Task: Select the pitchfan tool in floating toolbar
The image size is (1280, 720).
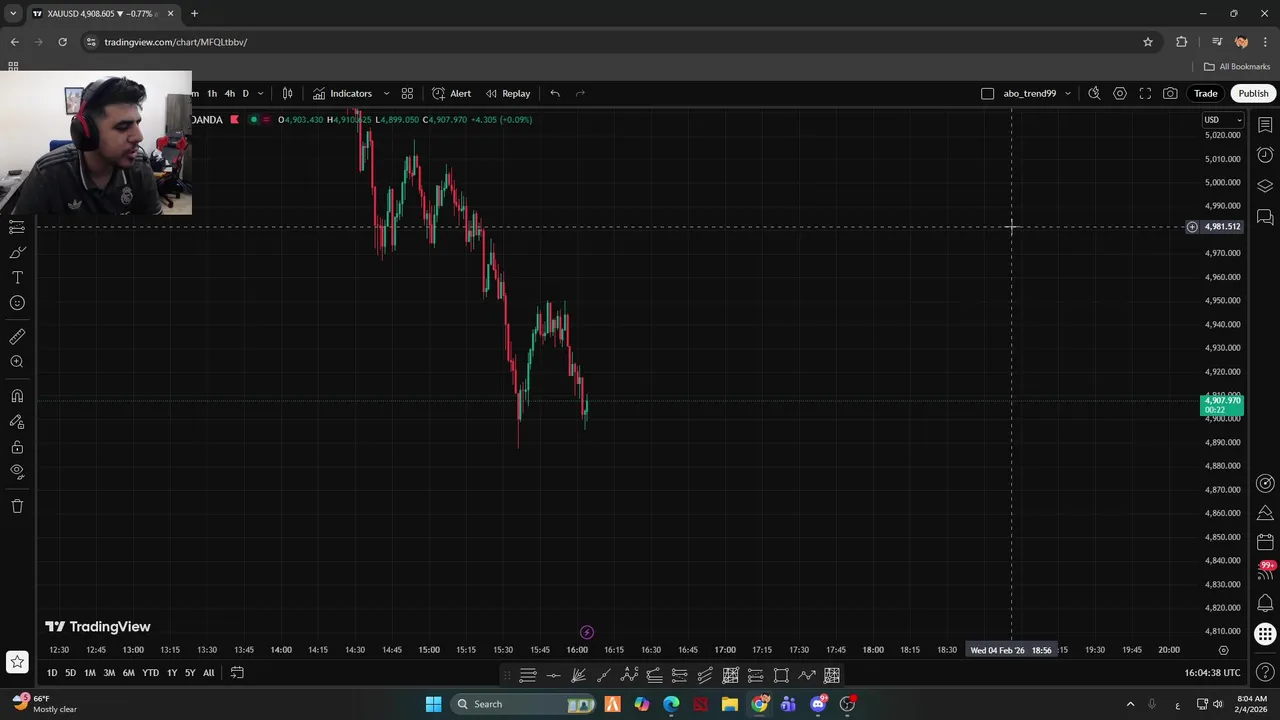Action: coord(578,676)
